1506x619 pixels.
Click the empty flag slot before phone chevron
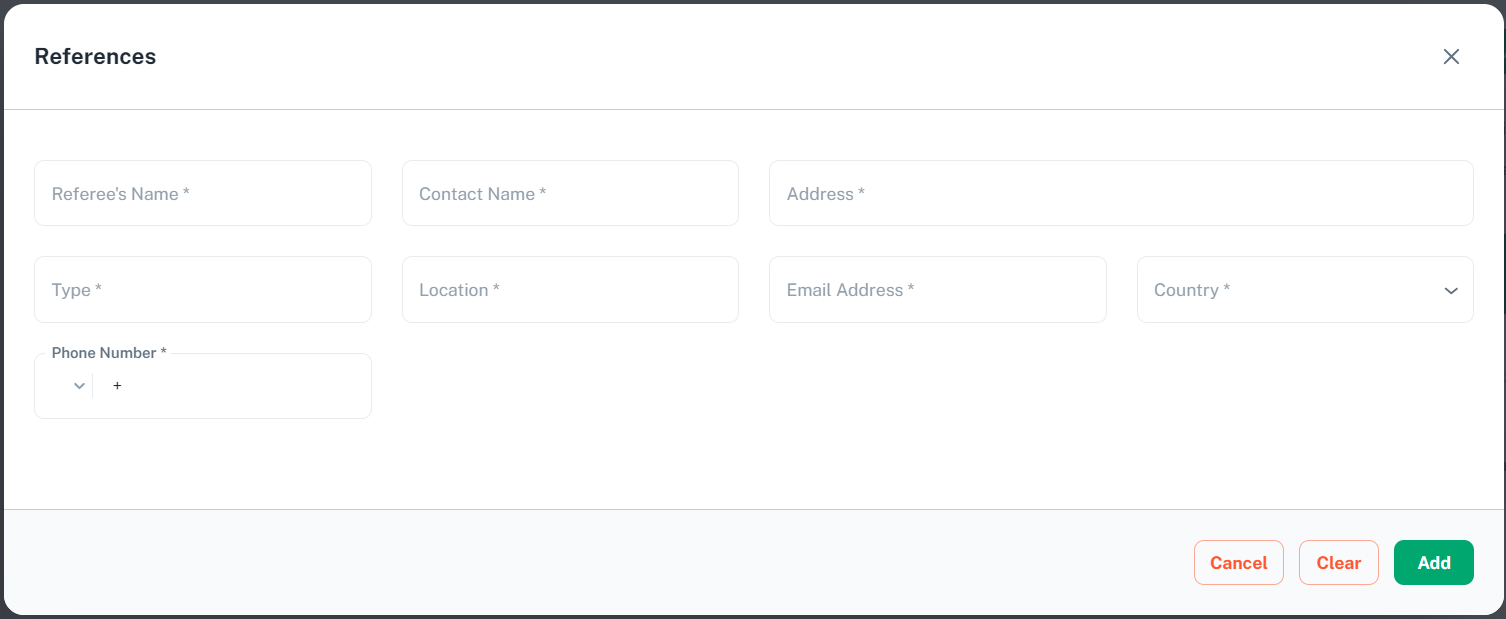59,386
